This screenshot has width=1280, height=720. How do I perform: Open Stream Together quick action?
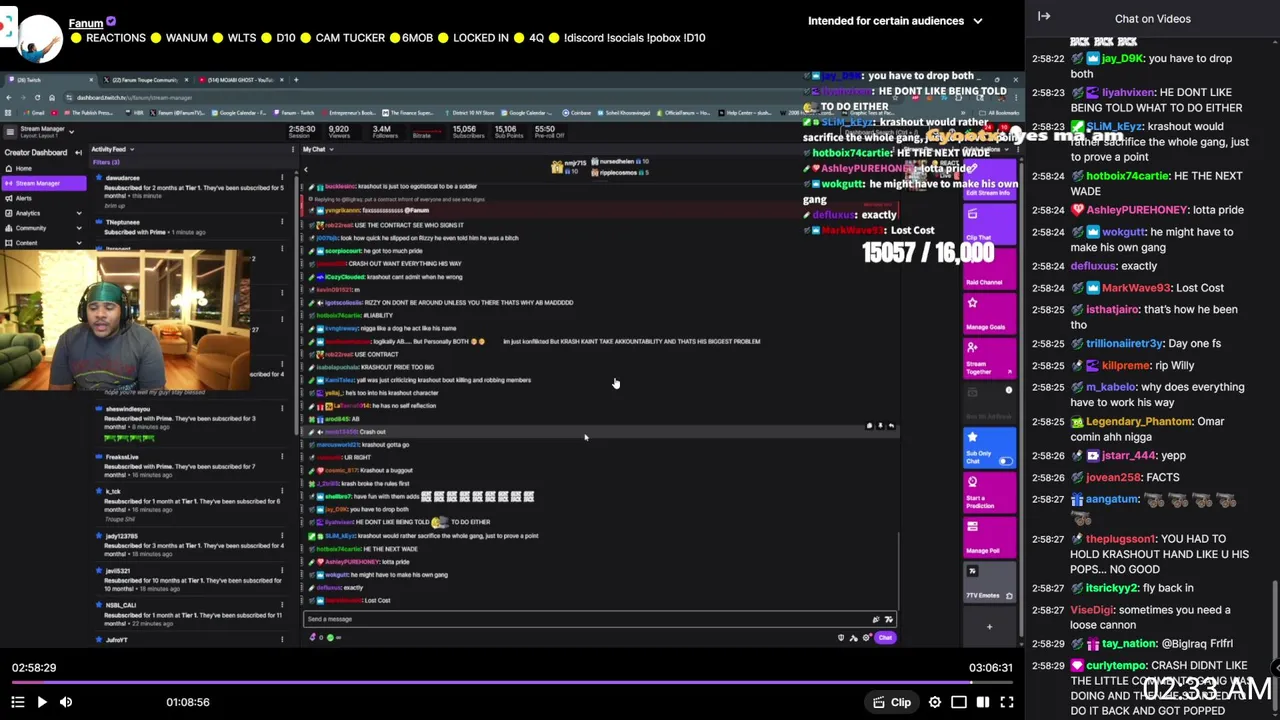[x=988, y=360]
